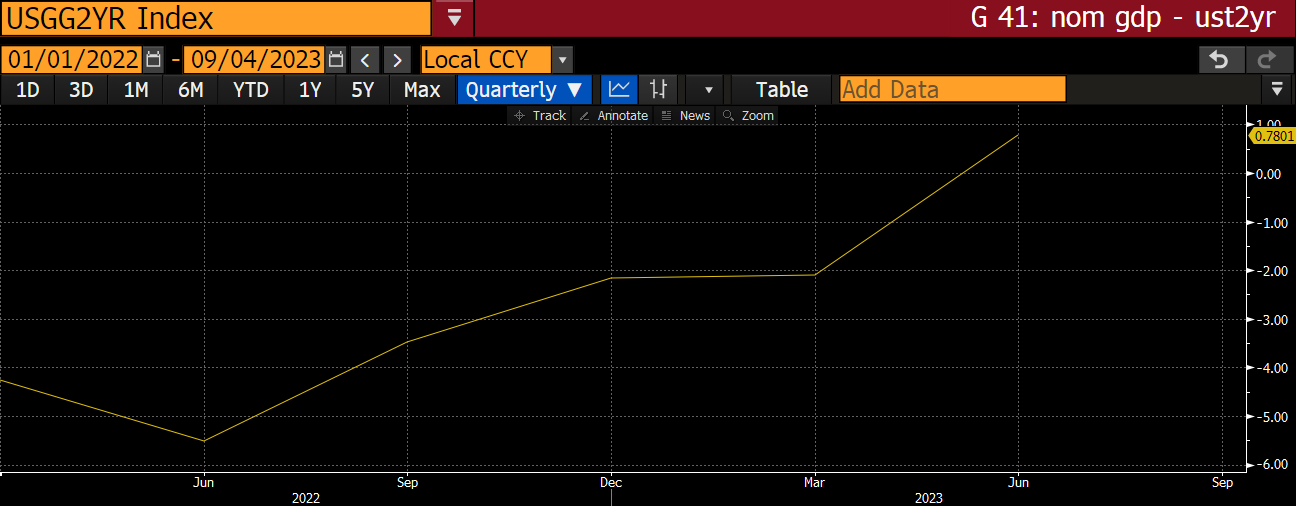Screen dimensions: 1296x506
Task: Show News on the chart
Action: click(x=685, y=116)
